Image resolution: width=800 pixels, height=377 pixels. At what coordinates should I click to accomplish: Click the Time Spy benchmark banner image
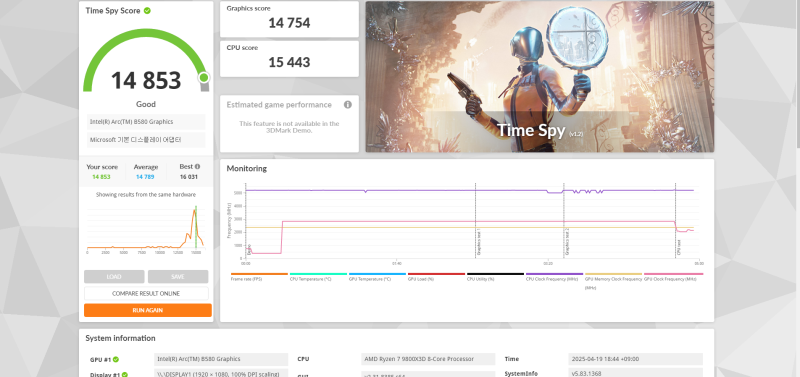click(540, 77)
